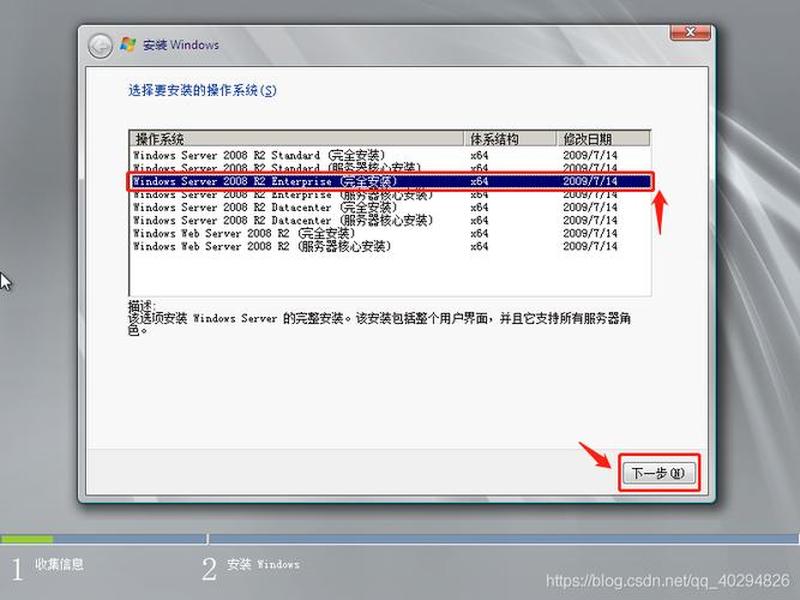
Task: Click the 操作系统 column header
Action: (x=296, y=139)
